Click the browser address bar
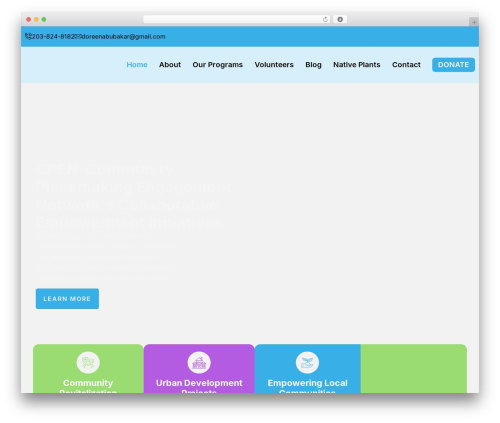 coord(236,19)
